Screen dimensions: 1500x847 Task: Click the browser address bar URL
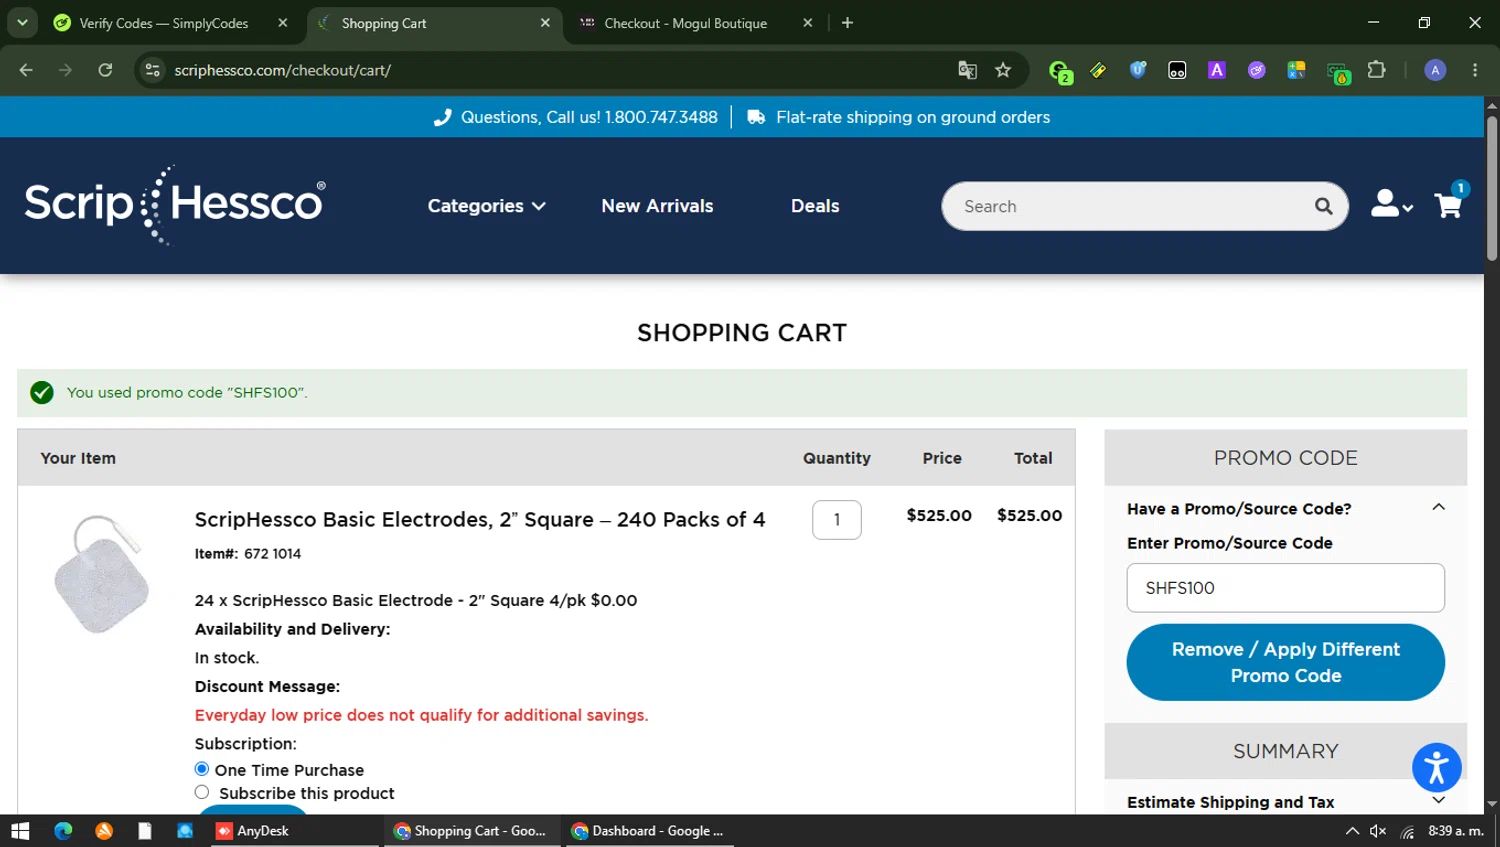pos(283,70)
